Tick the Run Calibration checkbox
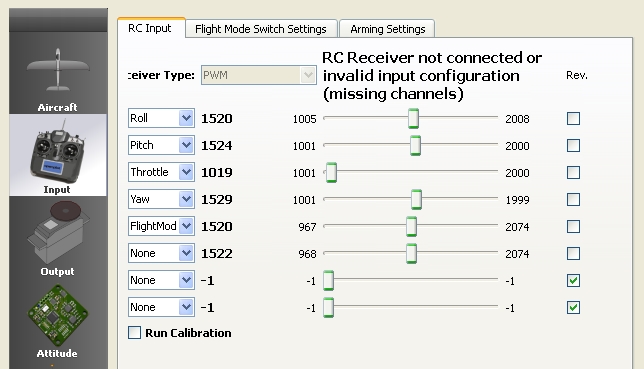 [x=134, y=332]
